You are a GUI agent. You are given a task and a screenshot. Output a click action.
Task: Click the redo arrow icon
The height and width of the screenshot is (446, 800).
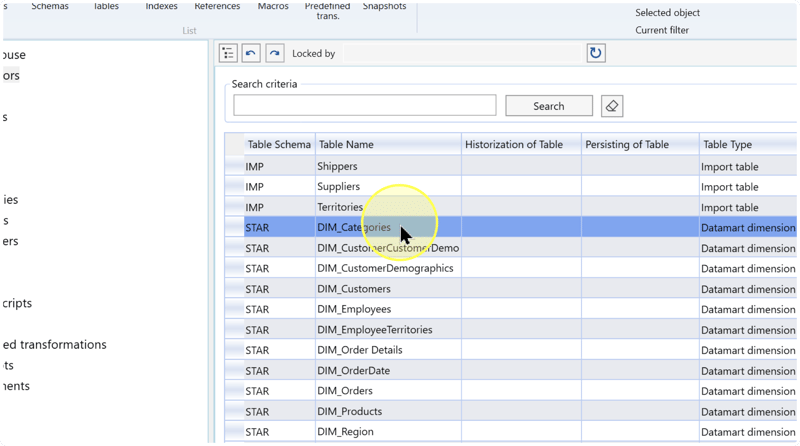tap(274, 53)
